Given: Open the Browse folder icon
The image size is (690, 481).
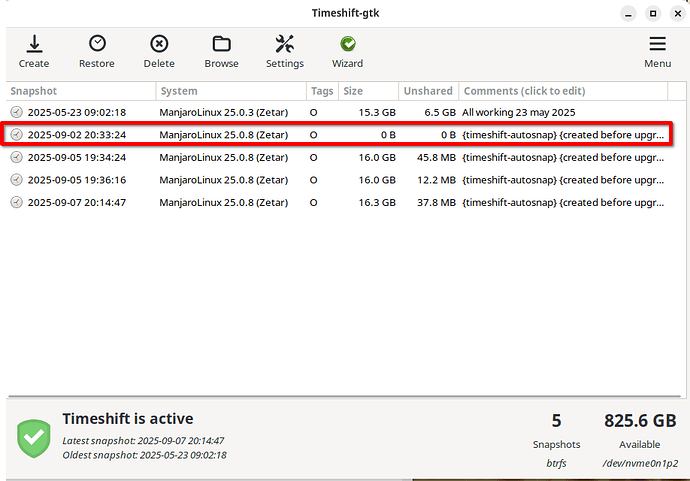Looking at the screenshot, I should click(x=221, y=44).
